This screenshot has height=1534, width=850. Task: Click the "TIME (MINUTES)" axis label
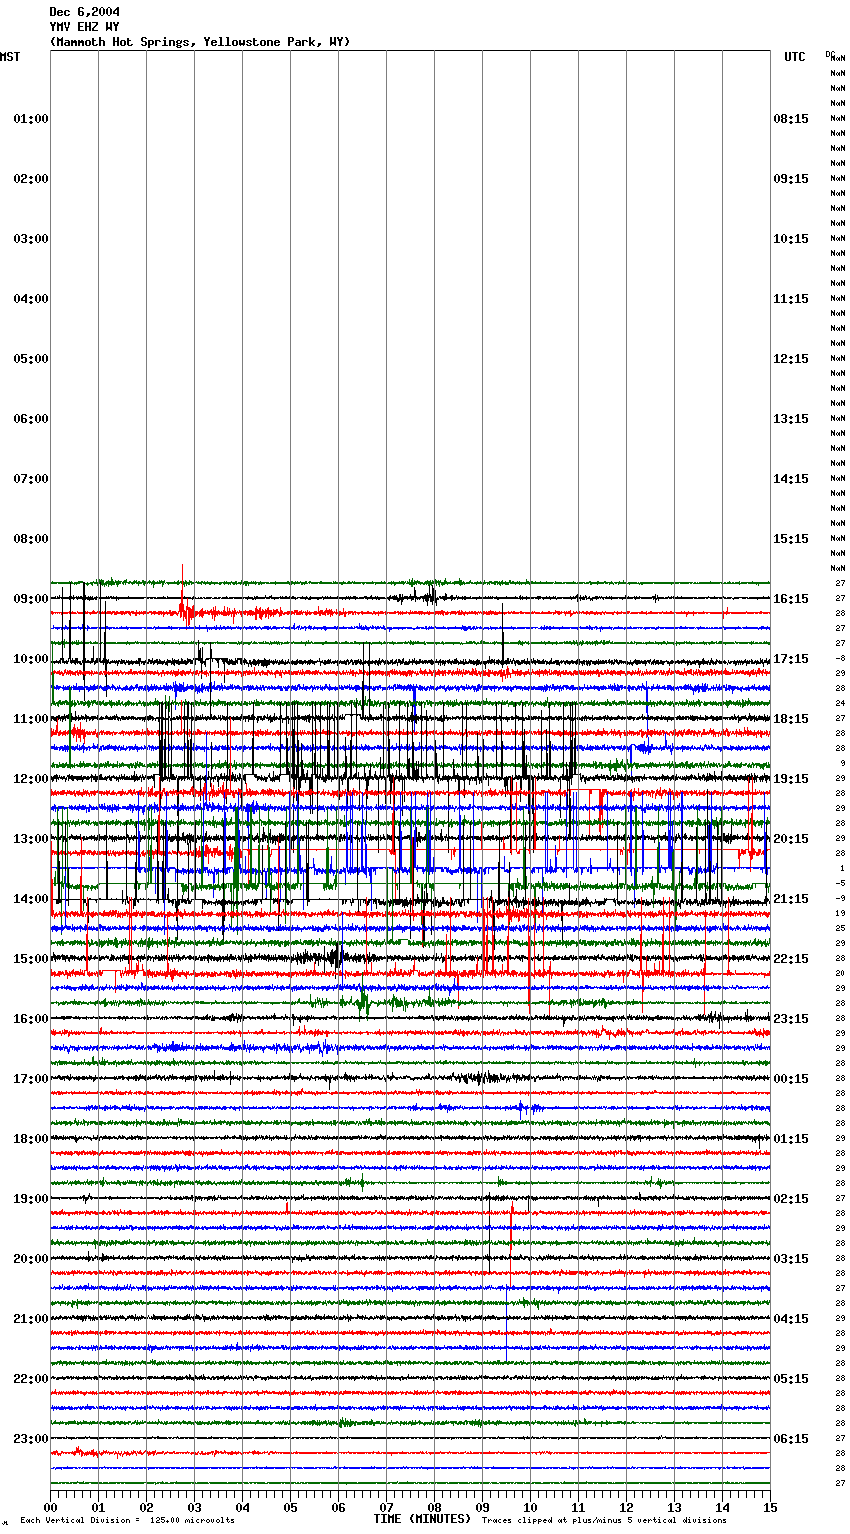pyautogui.click(x=422, y=1519)
